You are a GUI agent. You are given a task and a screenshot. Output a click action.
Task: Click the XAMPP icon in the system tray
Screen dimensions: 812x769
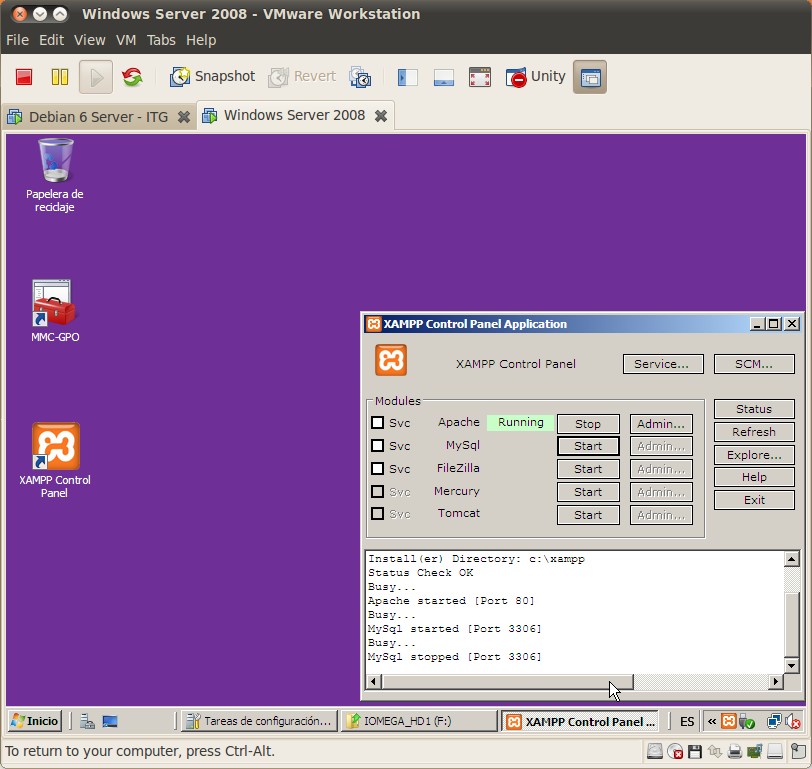point(726,721)
